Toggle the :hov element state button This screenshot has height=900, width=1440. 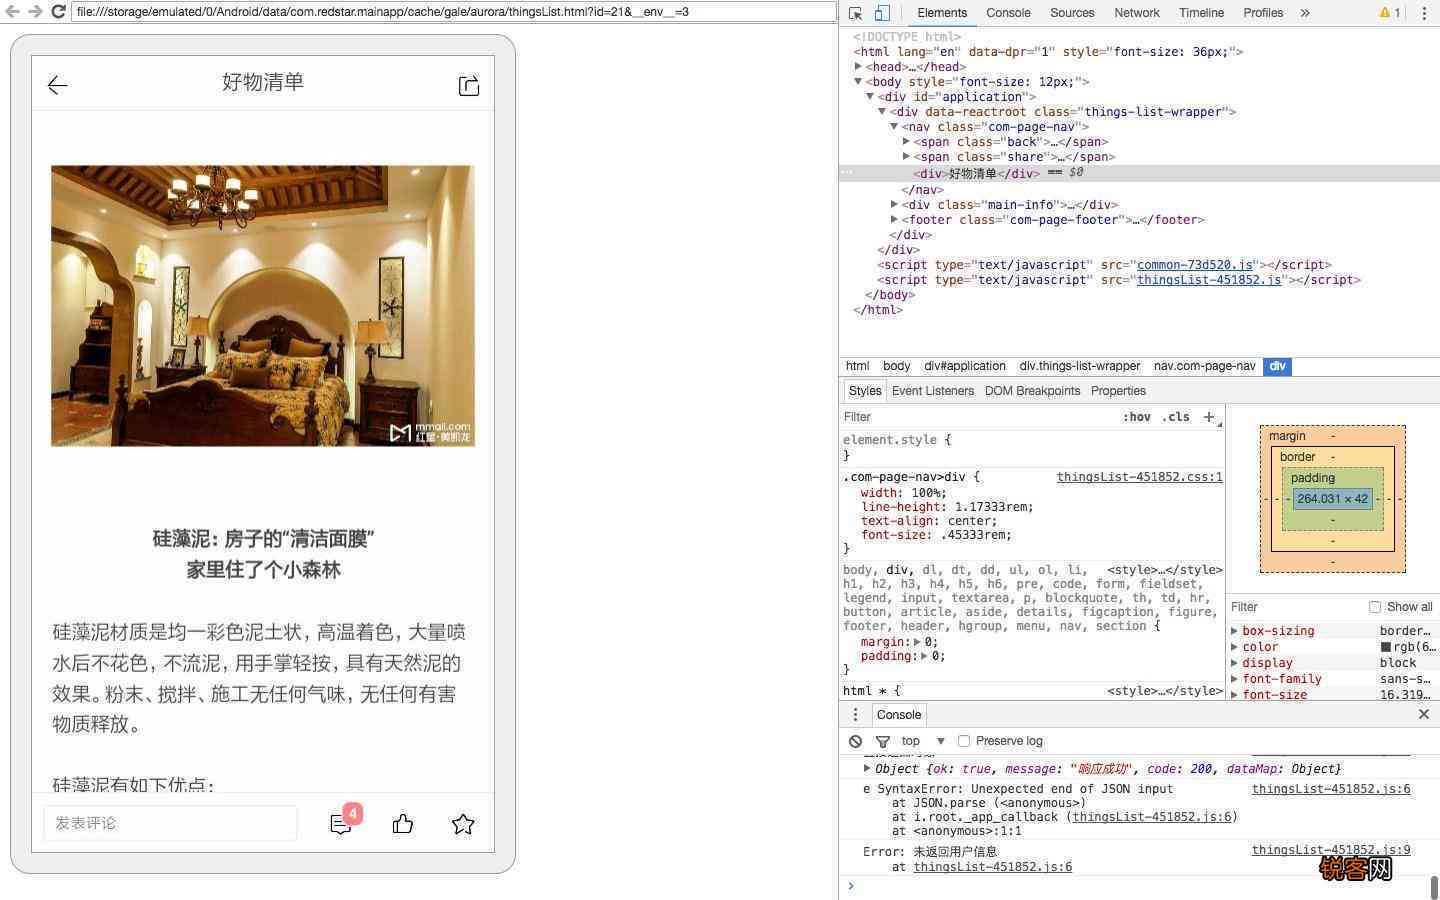click(1137, 417)
